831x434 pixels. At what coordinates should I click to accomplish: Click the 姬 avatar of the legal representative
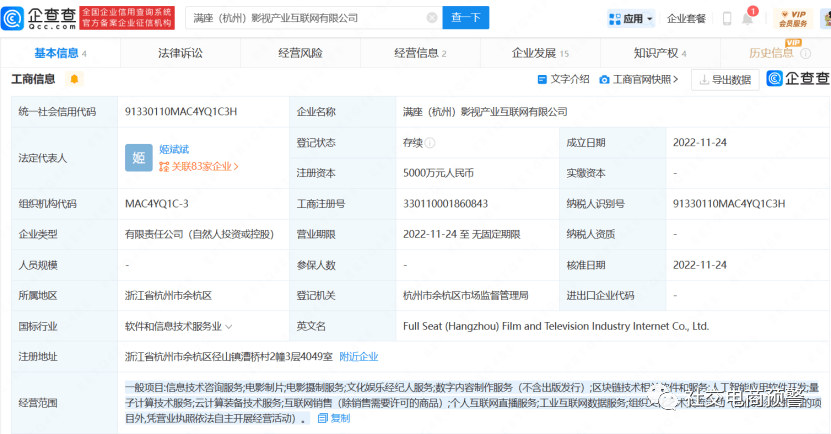pos(139,157)
